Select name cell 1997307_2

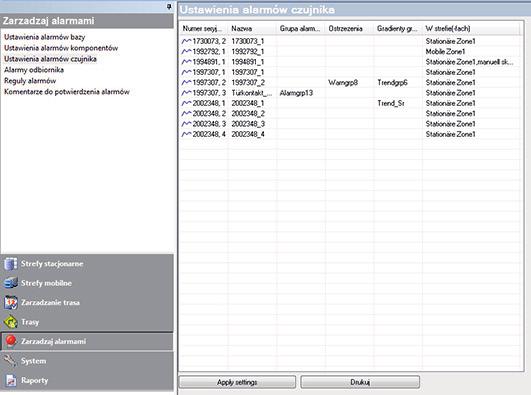[248, 83]
